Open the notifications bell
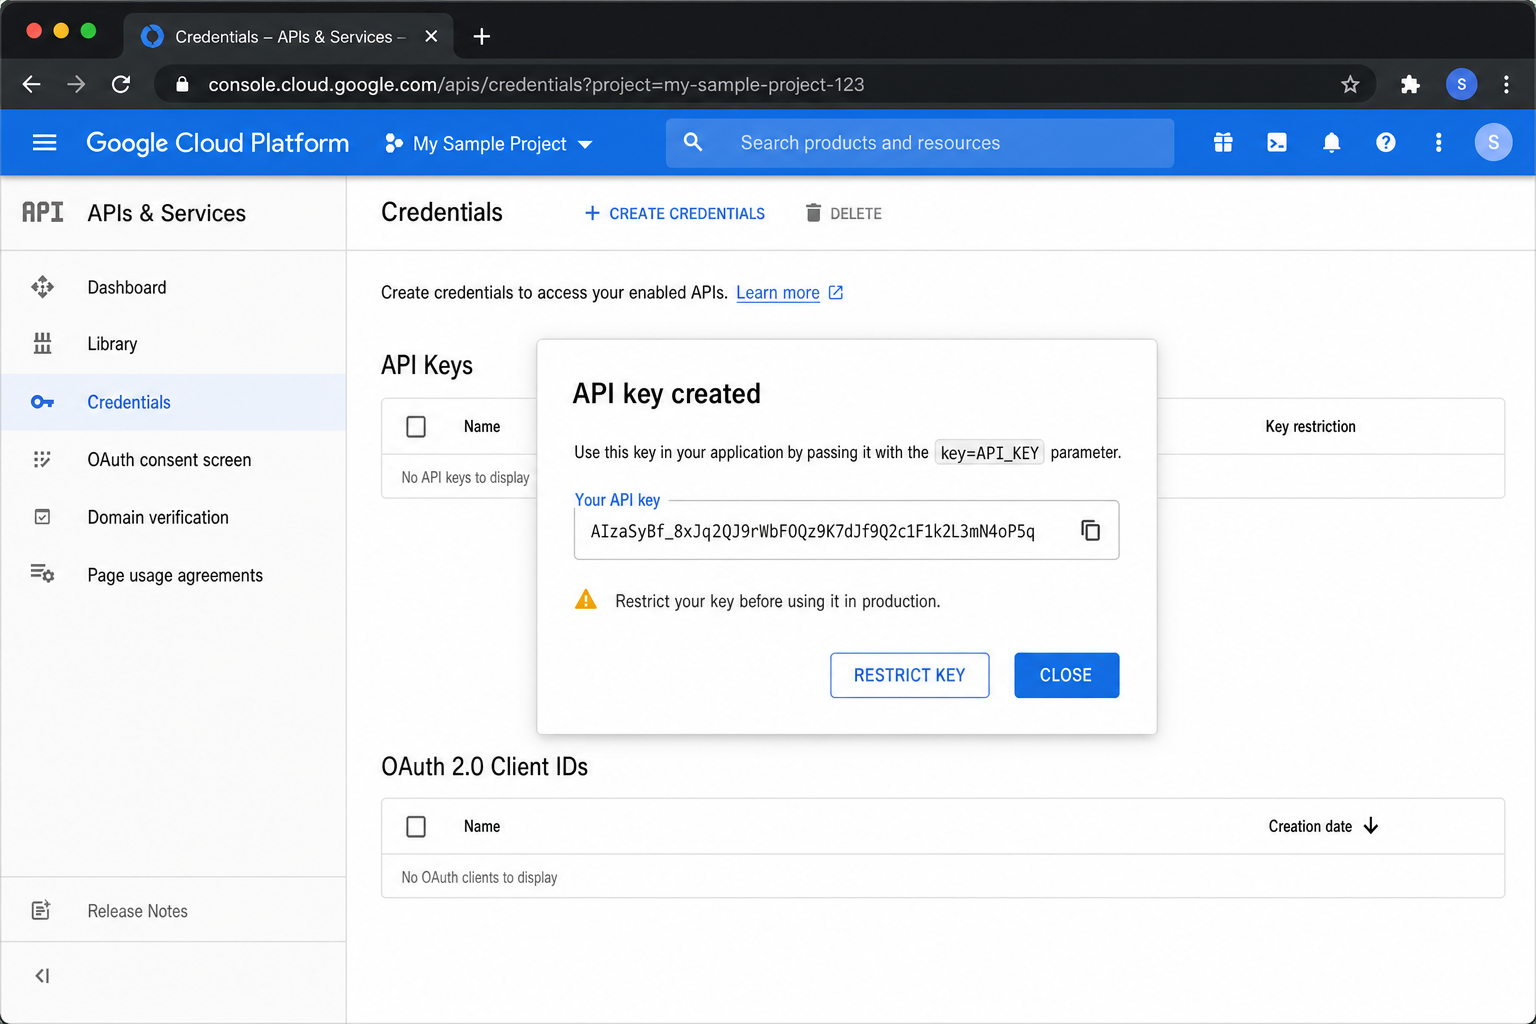Viewport: 1536px width, 1024px height. [x=1331, y=143]
